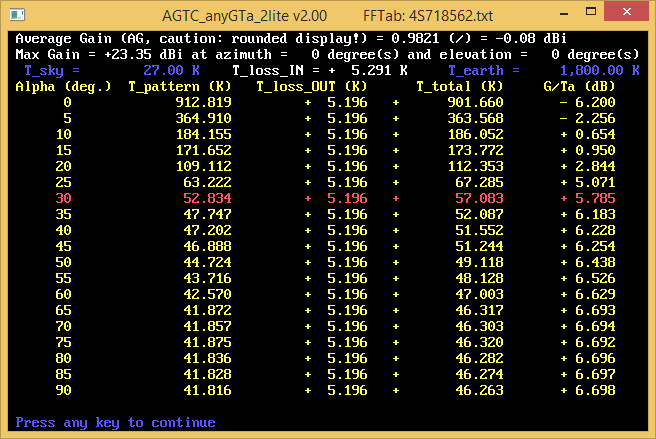Select T_pattern value 171.652

click(203, 150)
